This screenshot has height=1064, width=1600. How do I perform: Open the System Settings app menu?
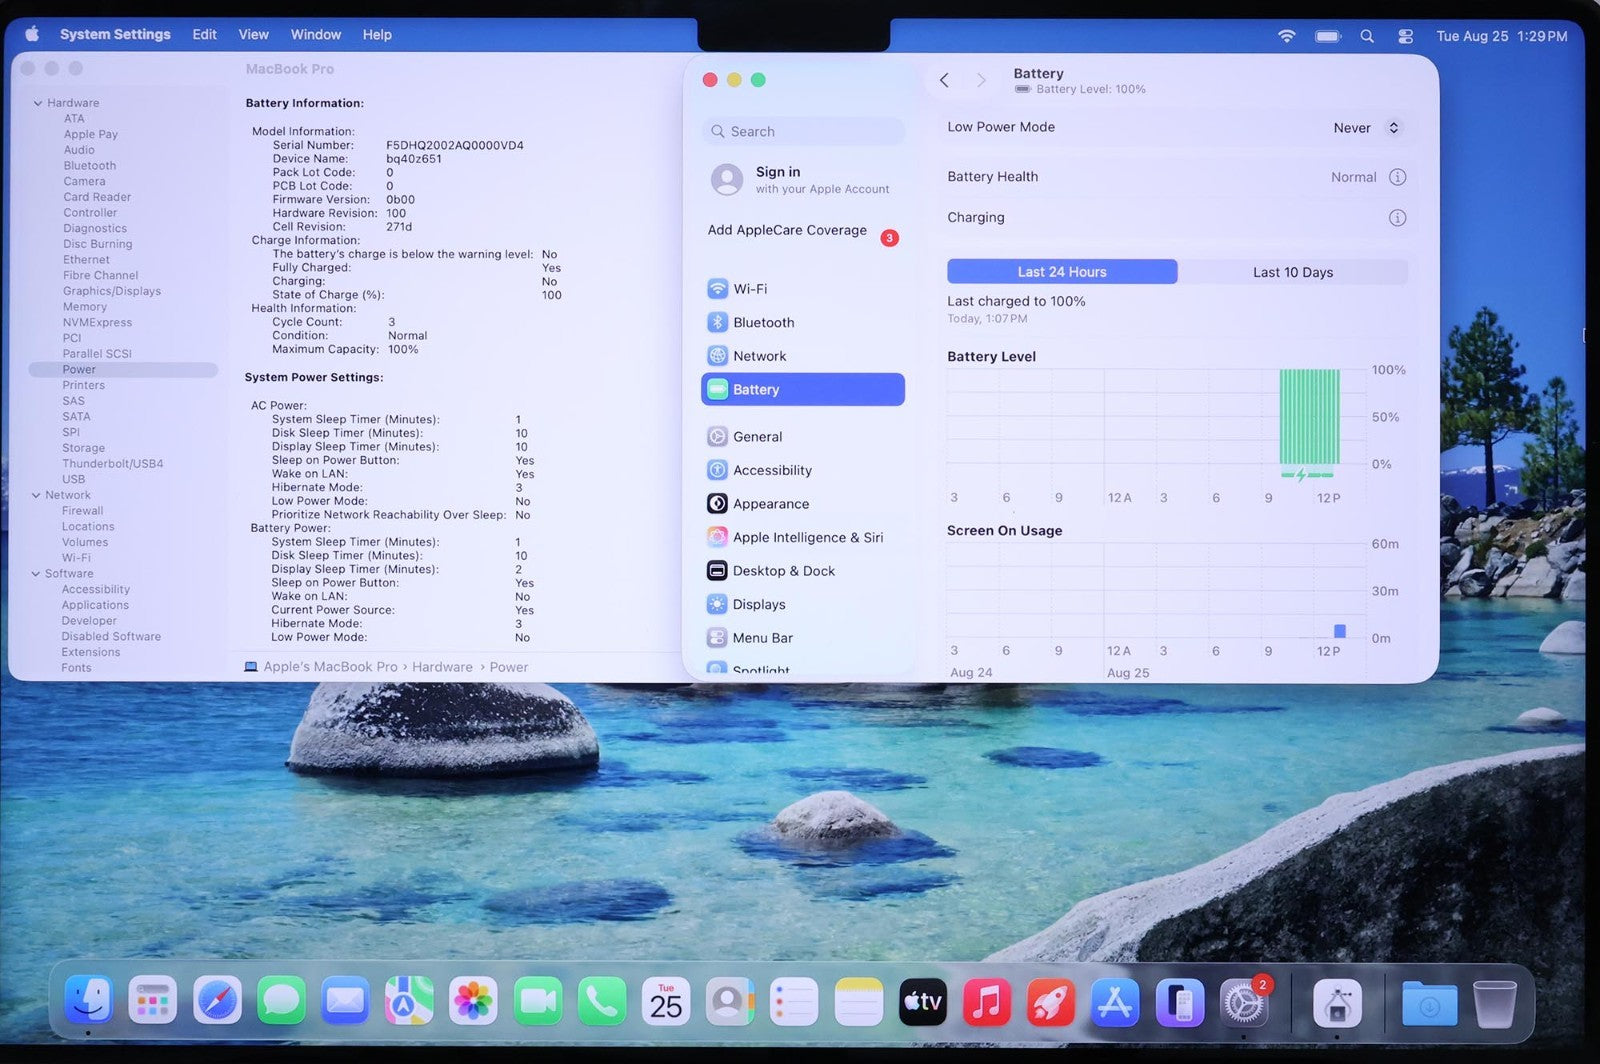coord(115,34)
